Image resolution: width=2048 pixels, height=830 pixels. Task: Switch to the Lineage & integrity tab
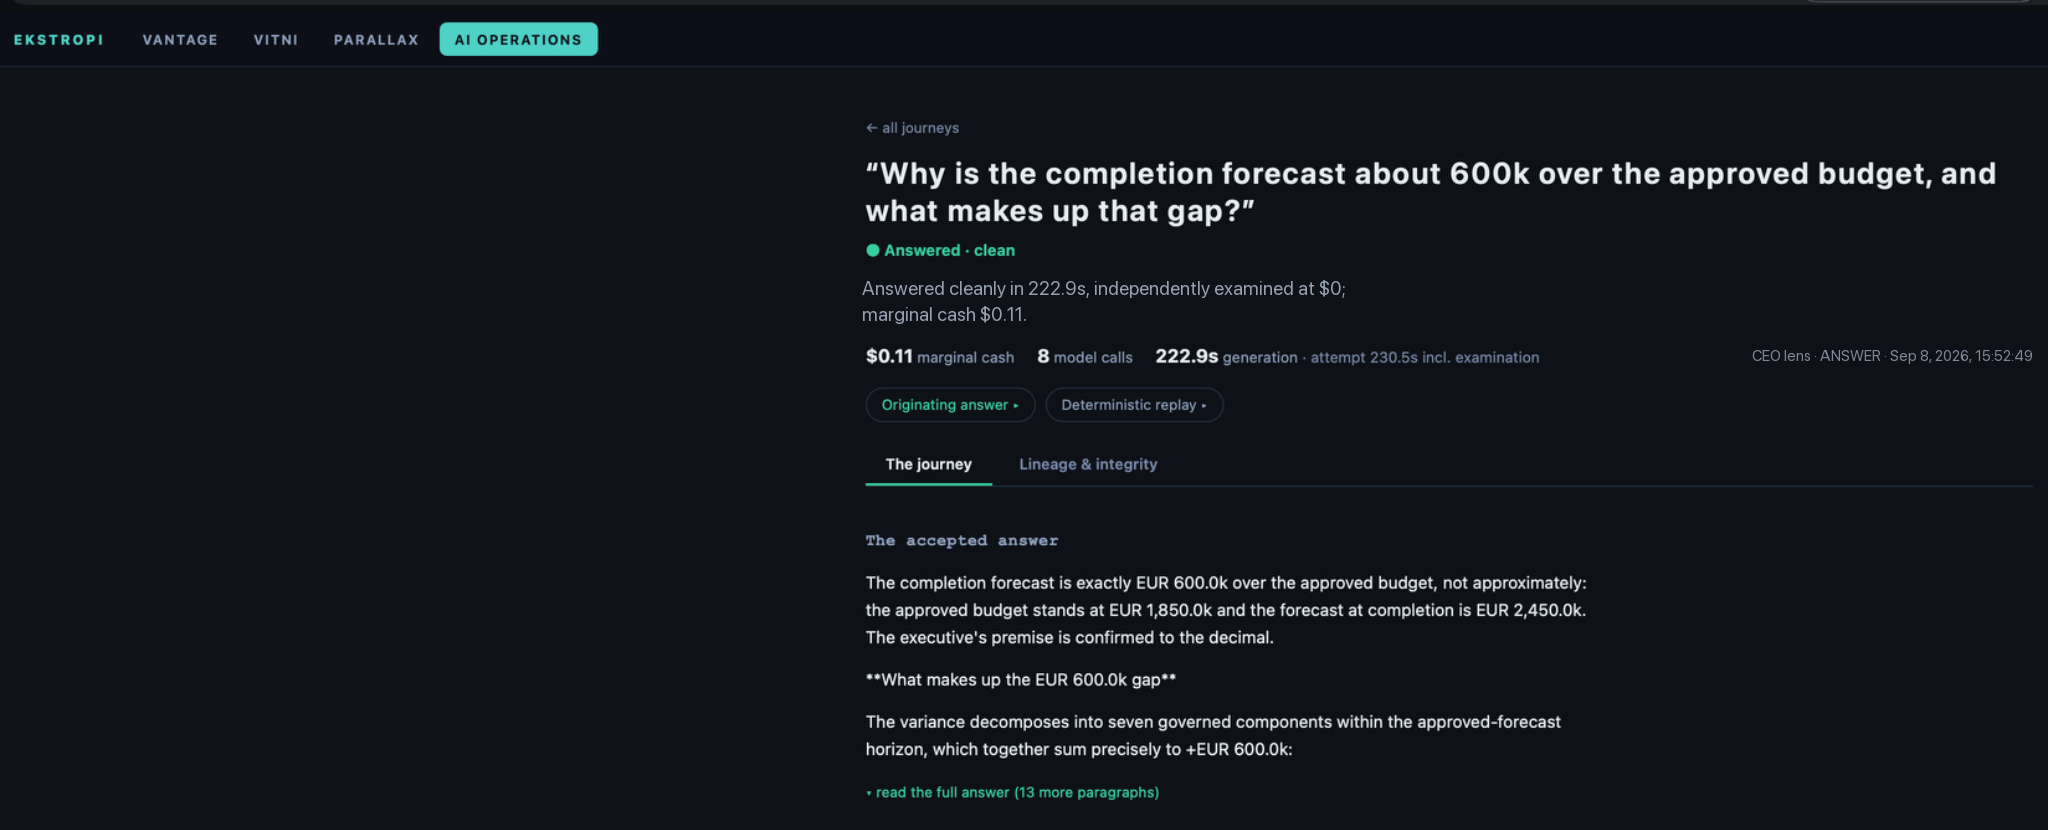click(x=1088, y=464)
